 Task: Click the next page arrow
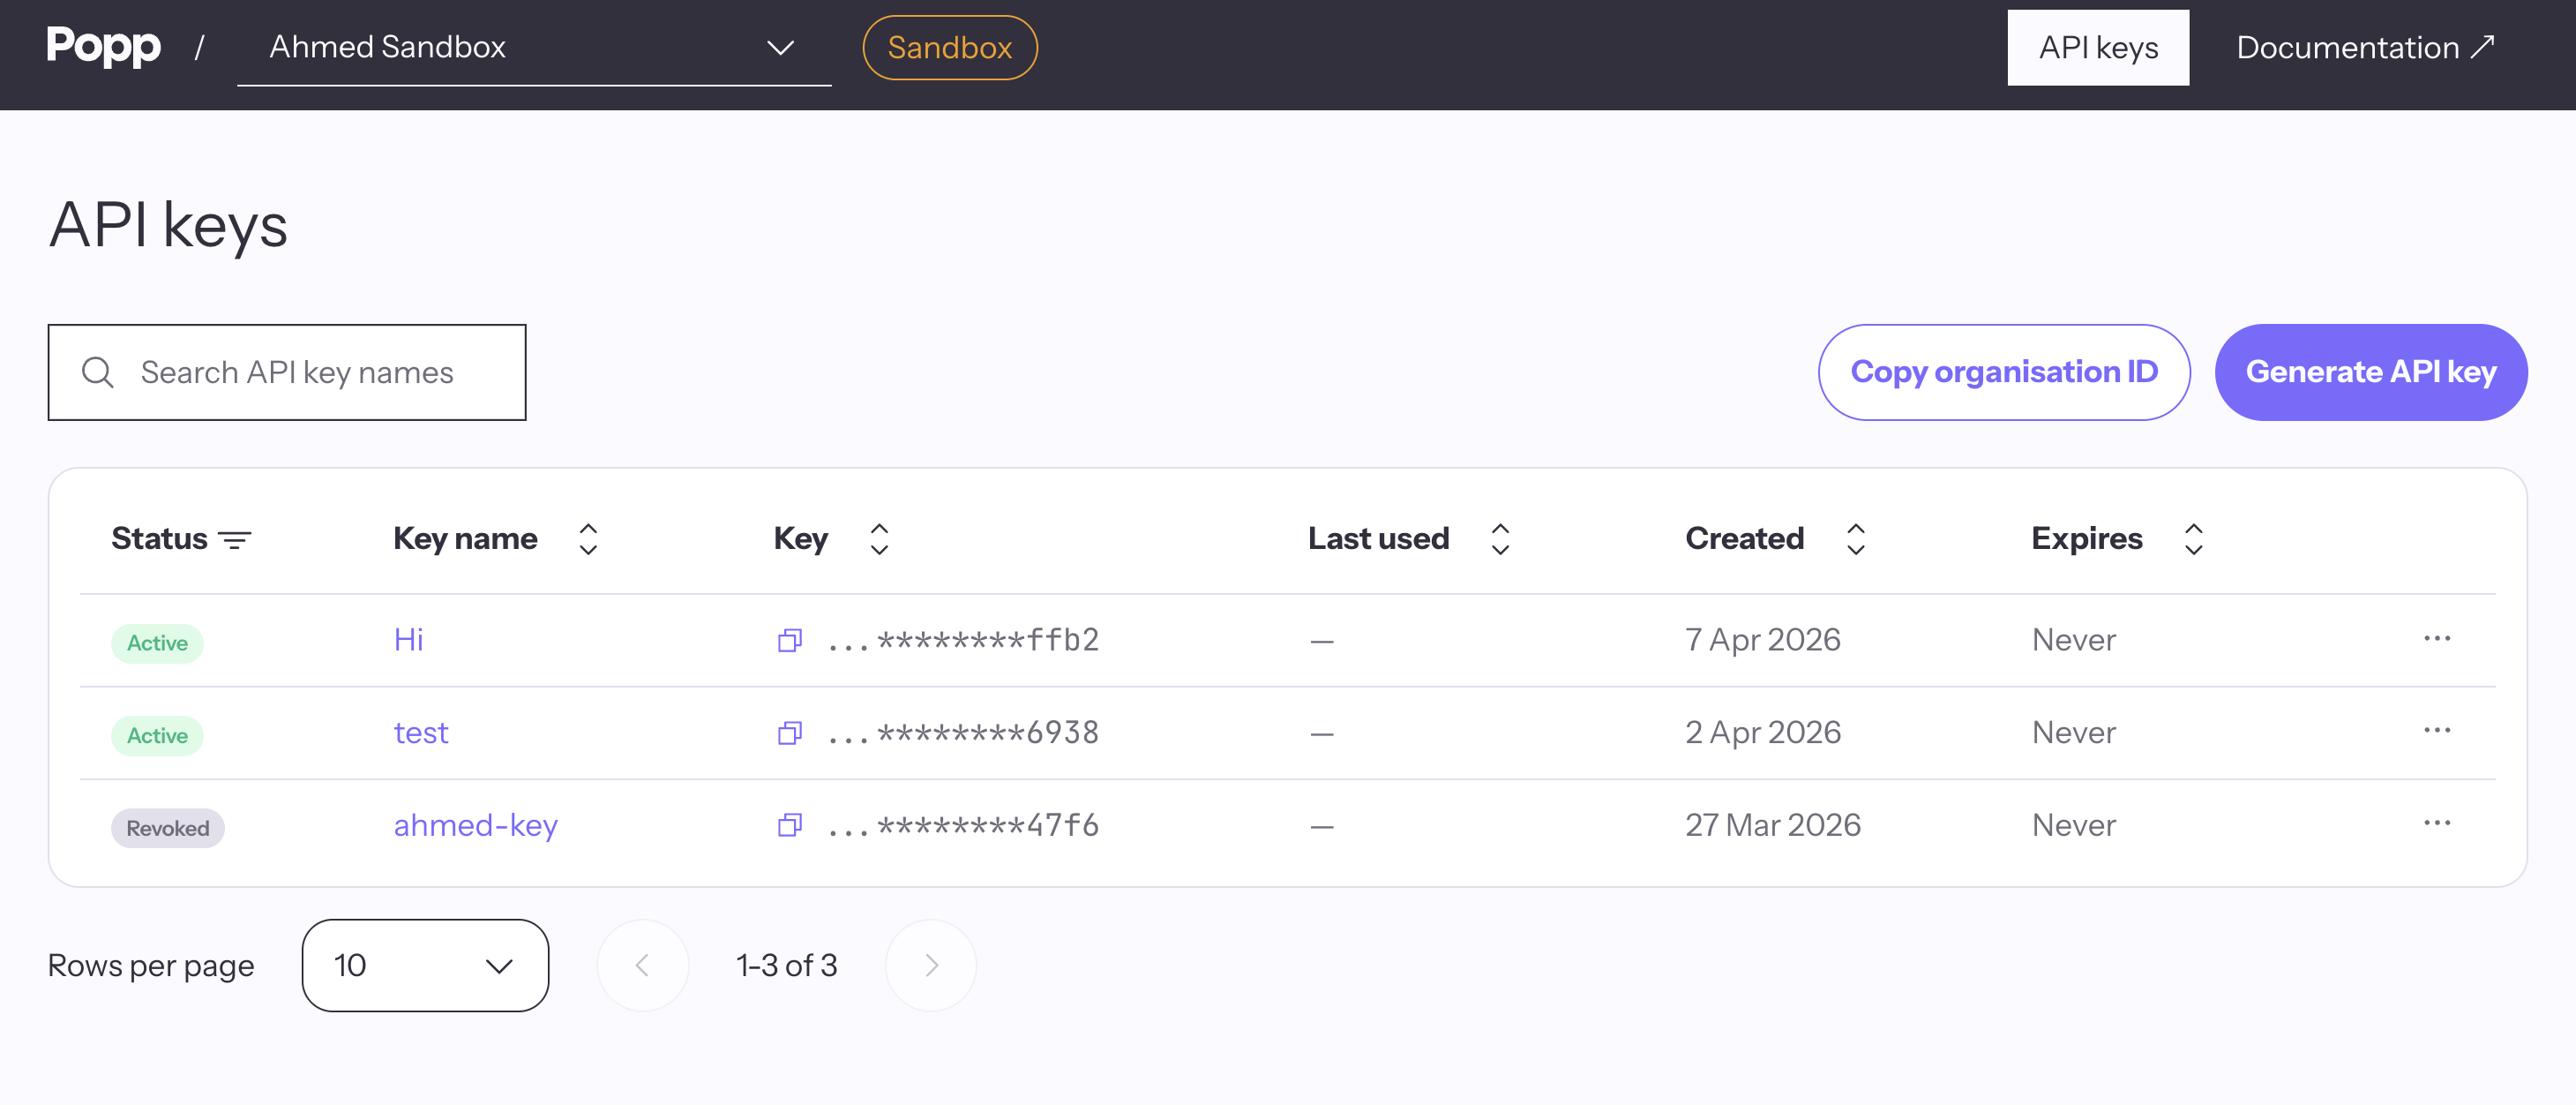[x=930, y=965]
